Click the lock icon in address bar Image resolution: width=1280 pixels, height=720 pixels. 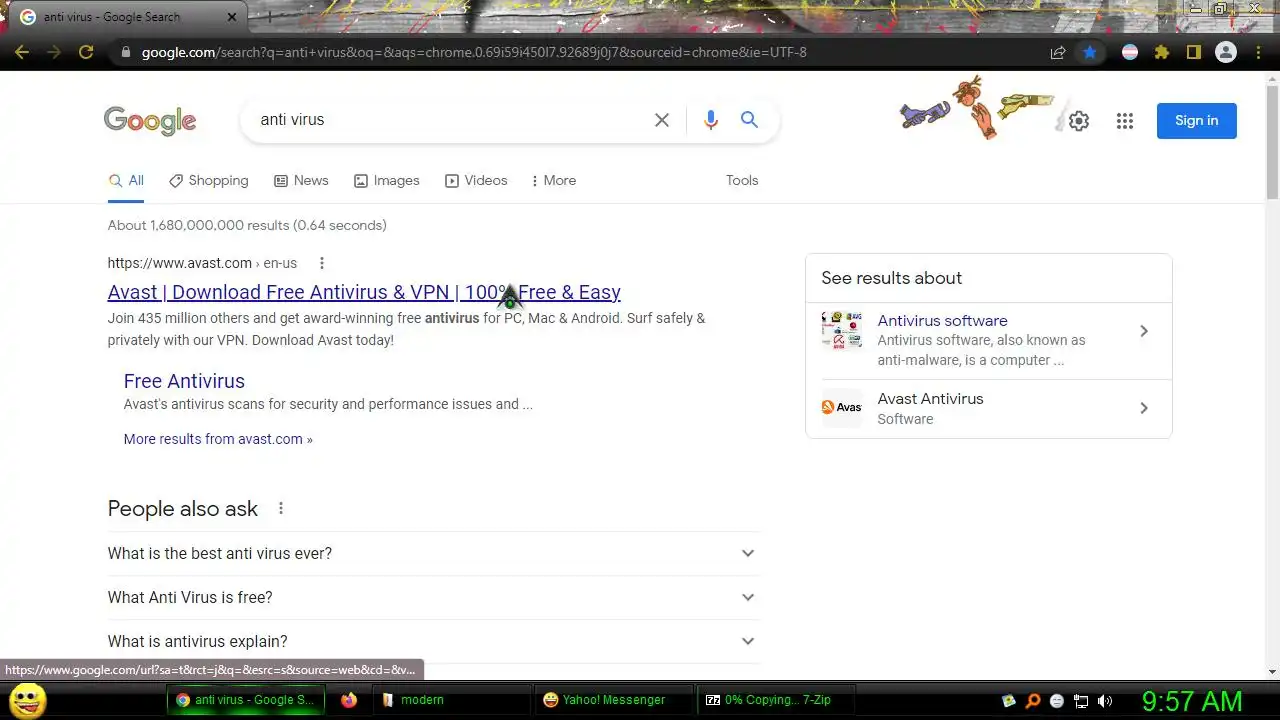pyautogui.click(x=125, y=52)
